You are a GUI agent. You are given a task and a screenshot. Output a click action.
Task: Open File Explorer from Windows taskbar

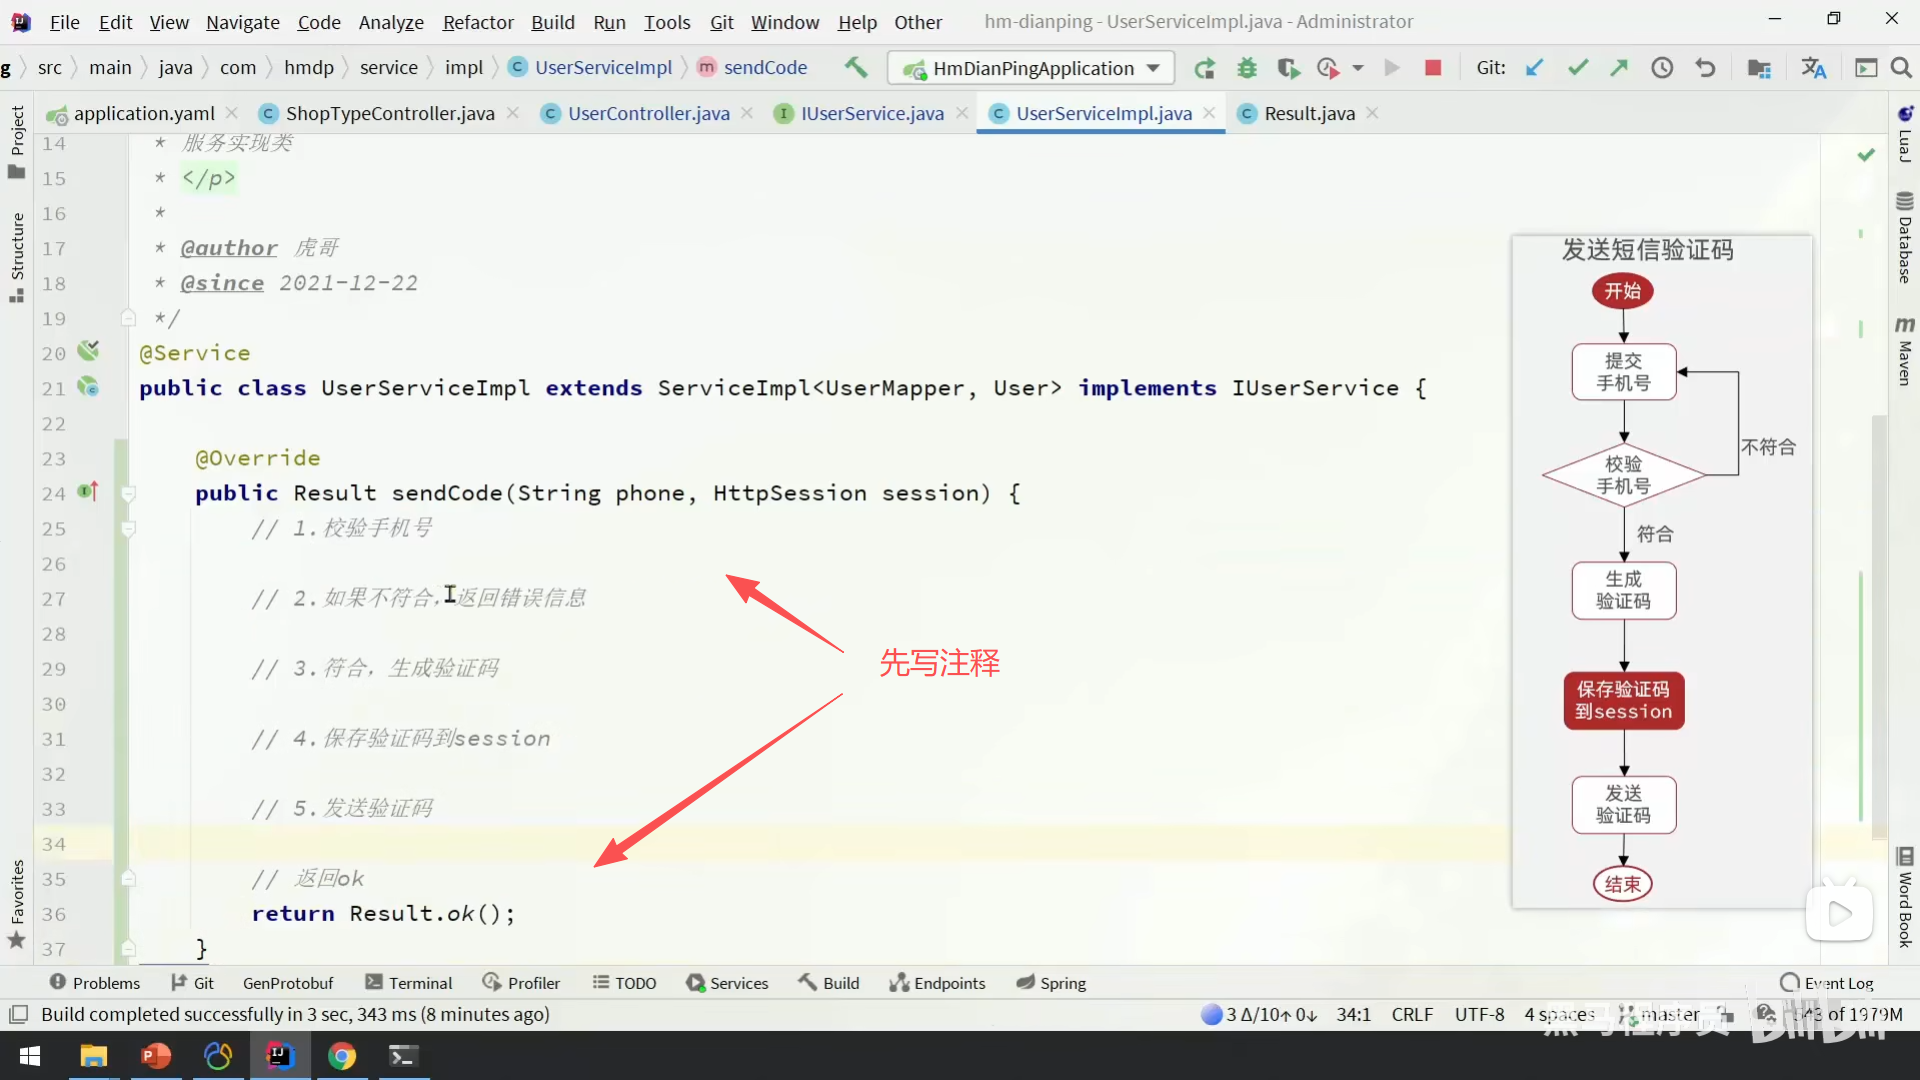click(93, 1056)
